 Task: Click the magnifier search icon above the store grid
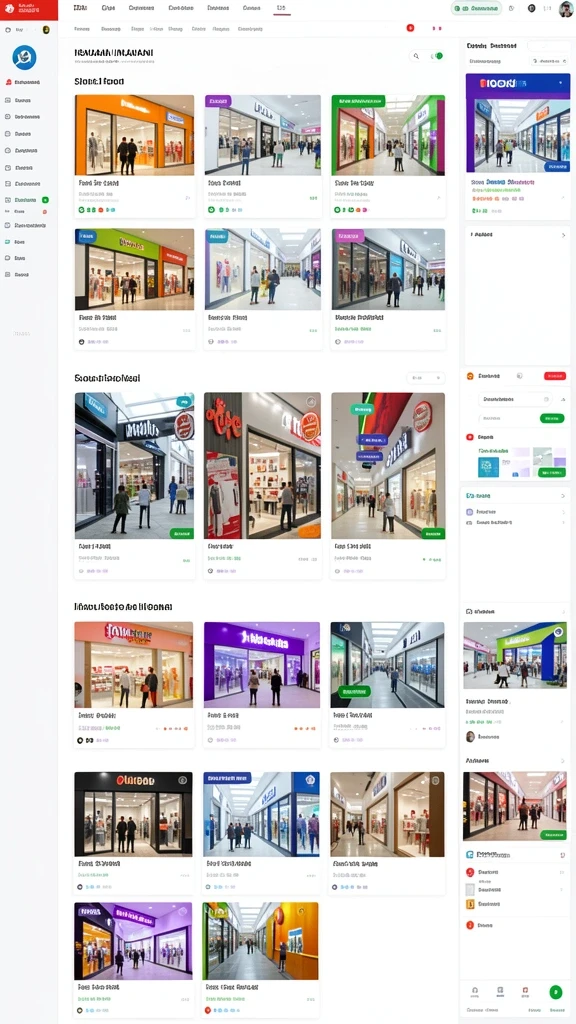[416, 56]
